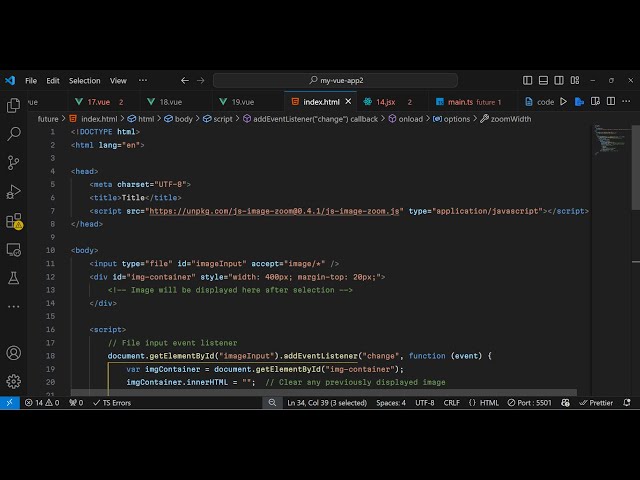Image resolution: width=640 pixels, height=480 pixels.
Task: Open the Extensions view with warning badge
Action: [14, 221]
